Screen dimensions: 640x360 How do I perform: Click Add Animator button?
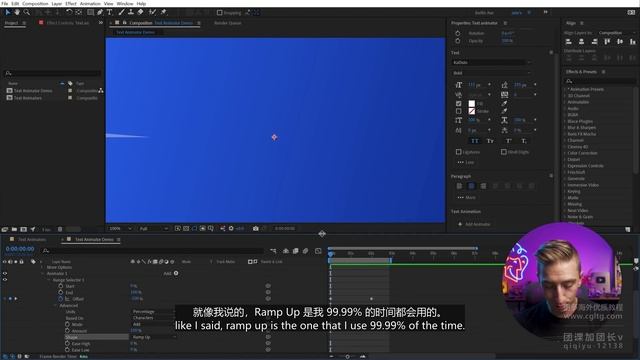click(x=474, y=224)
